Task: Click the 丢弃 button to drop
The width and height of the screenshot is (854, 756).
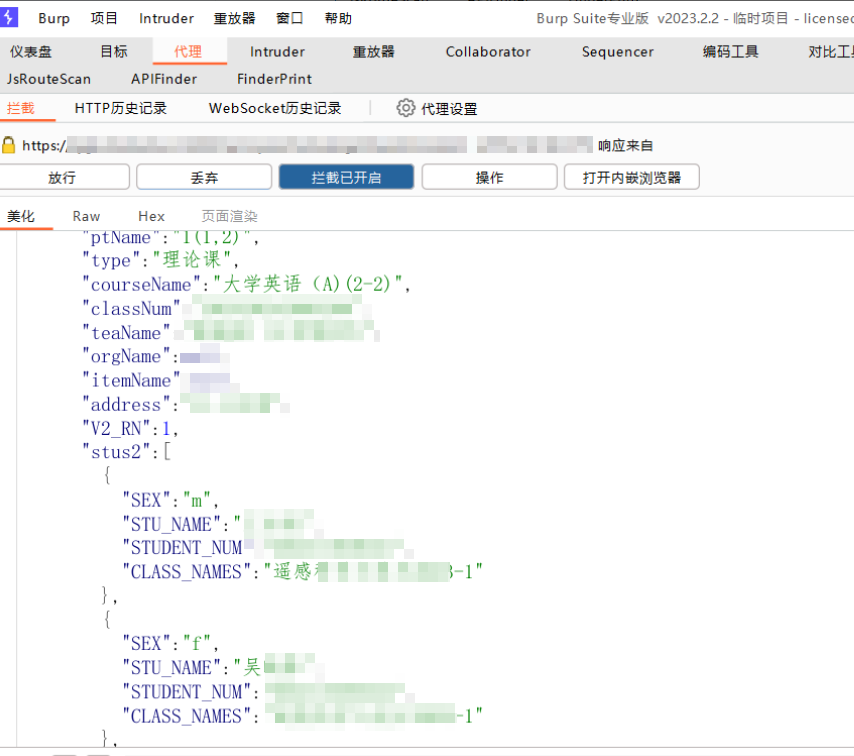Action: [x=204, y=177]
